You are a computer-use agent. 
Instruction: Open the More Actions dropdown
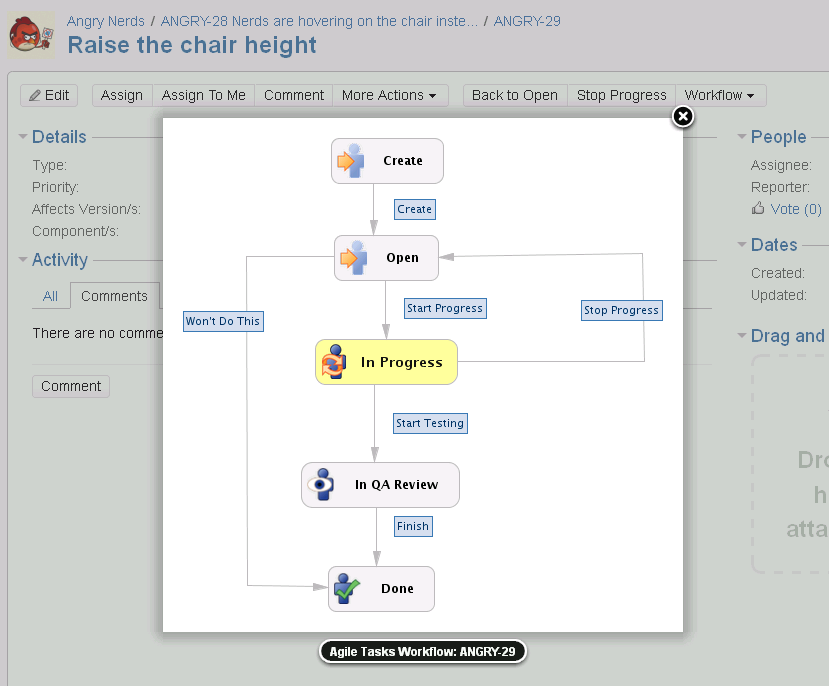pos(390,96)
